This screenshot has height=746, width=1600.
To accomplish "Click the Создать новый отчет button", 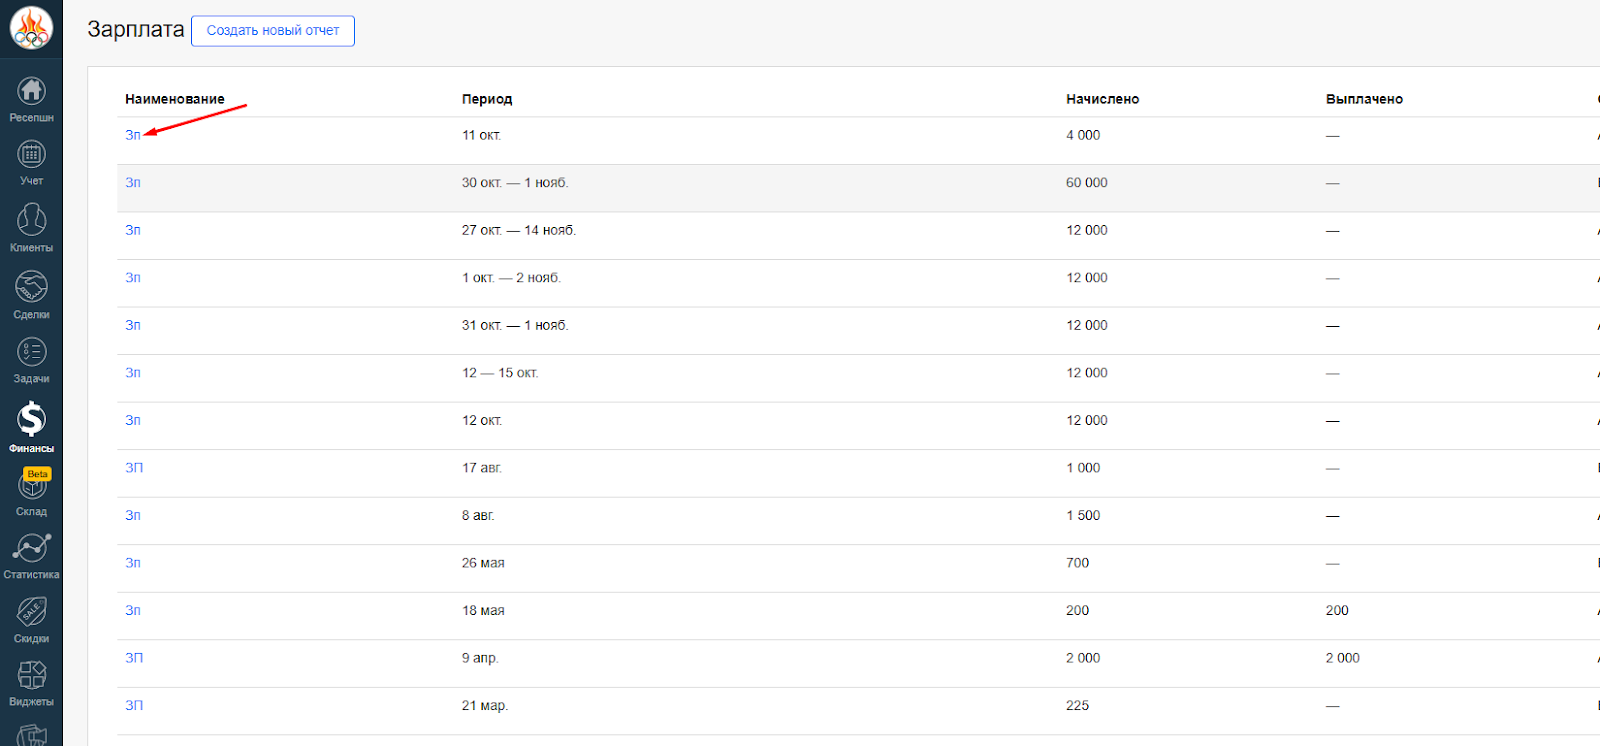I will coord(273,31).
